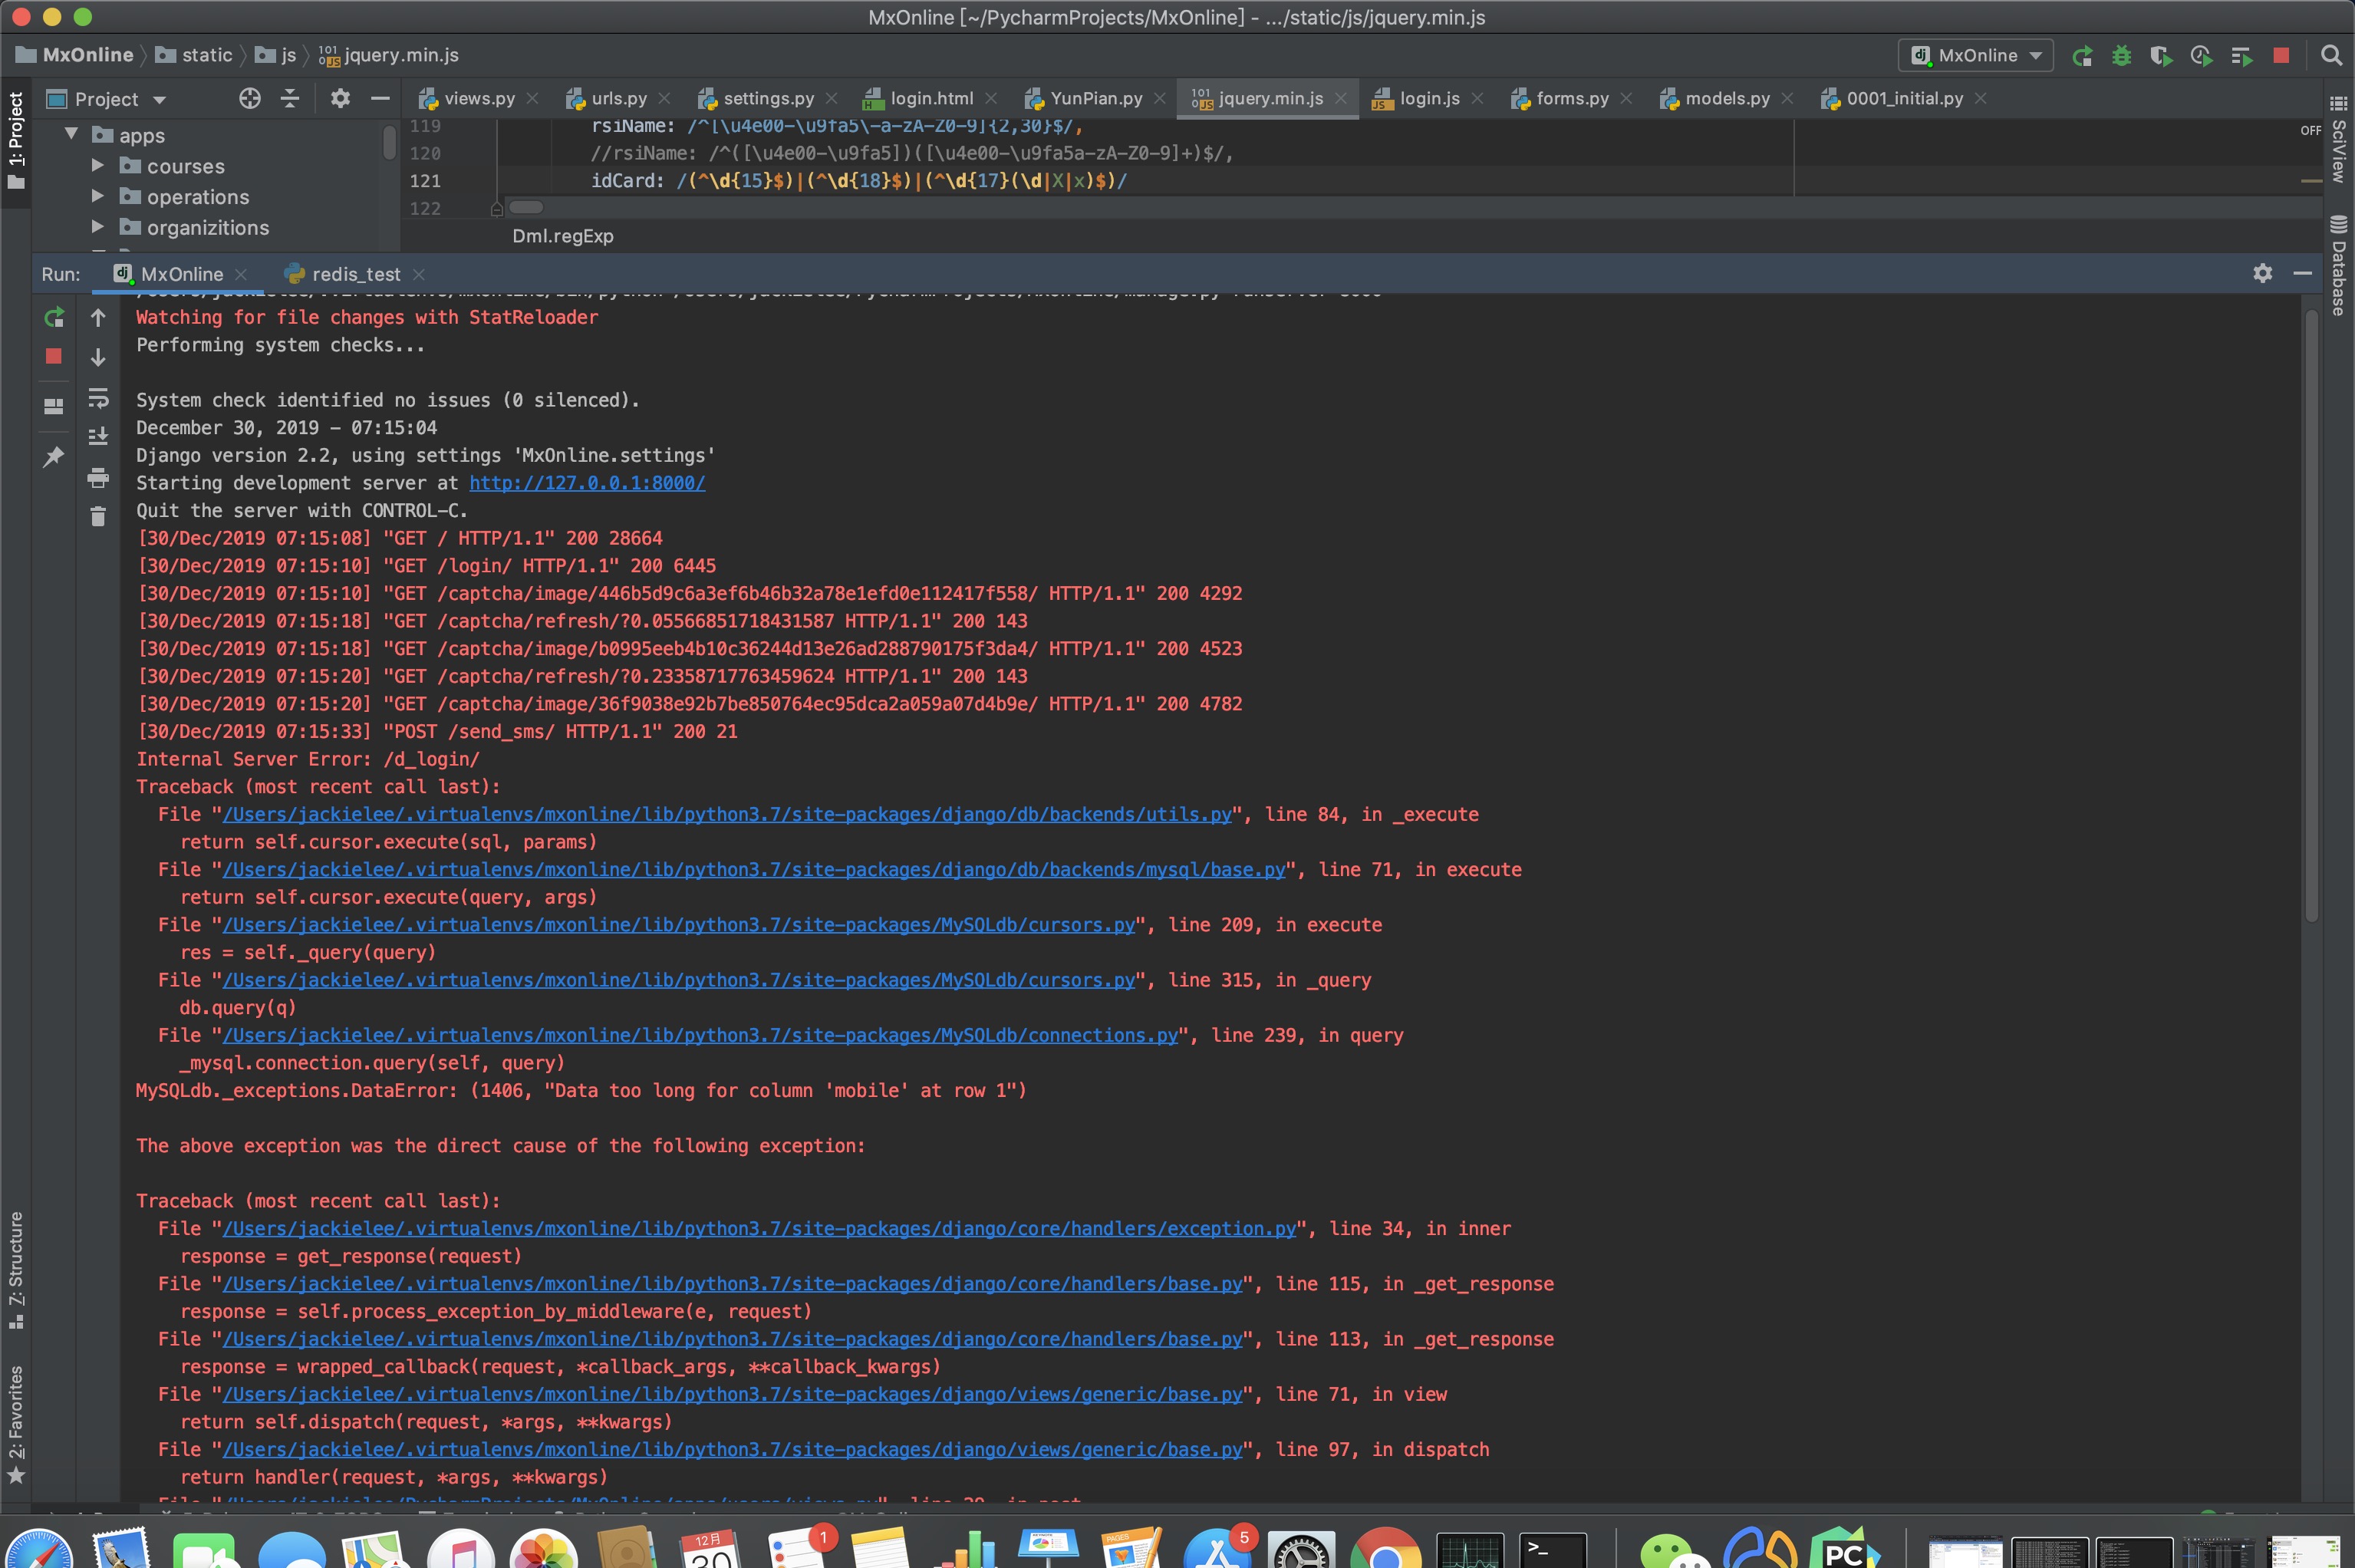
Task: Close the forms.py tab
Action: [1627, 98]
